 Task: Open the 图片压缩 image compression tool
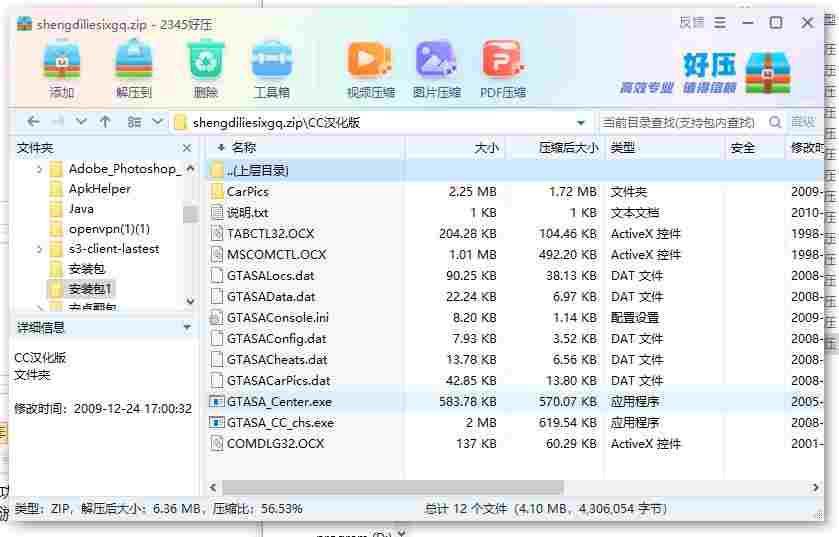(436, 60)
